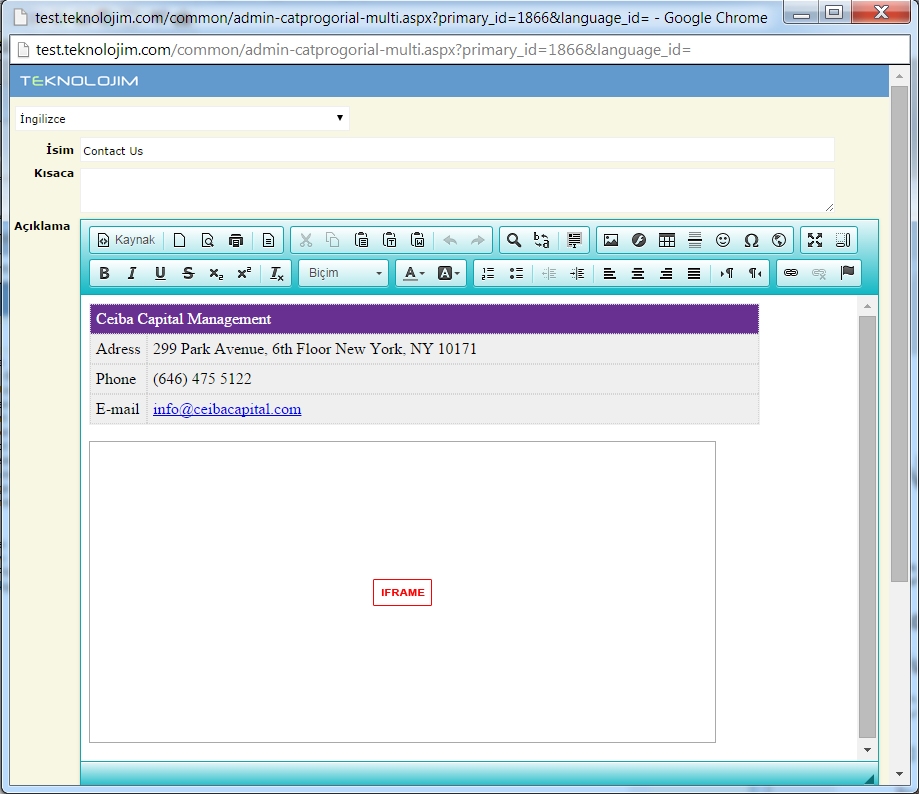Screen dimensions: 919x794
Task: Click the Anchor flag icon
Action: 847,273
